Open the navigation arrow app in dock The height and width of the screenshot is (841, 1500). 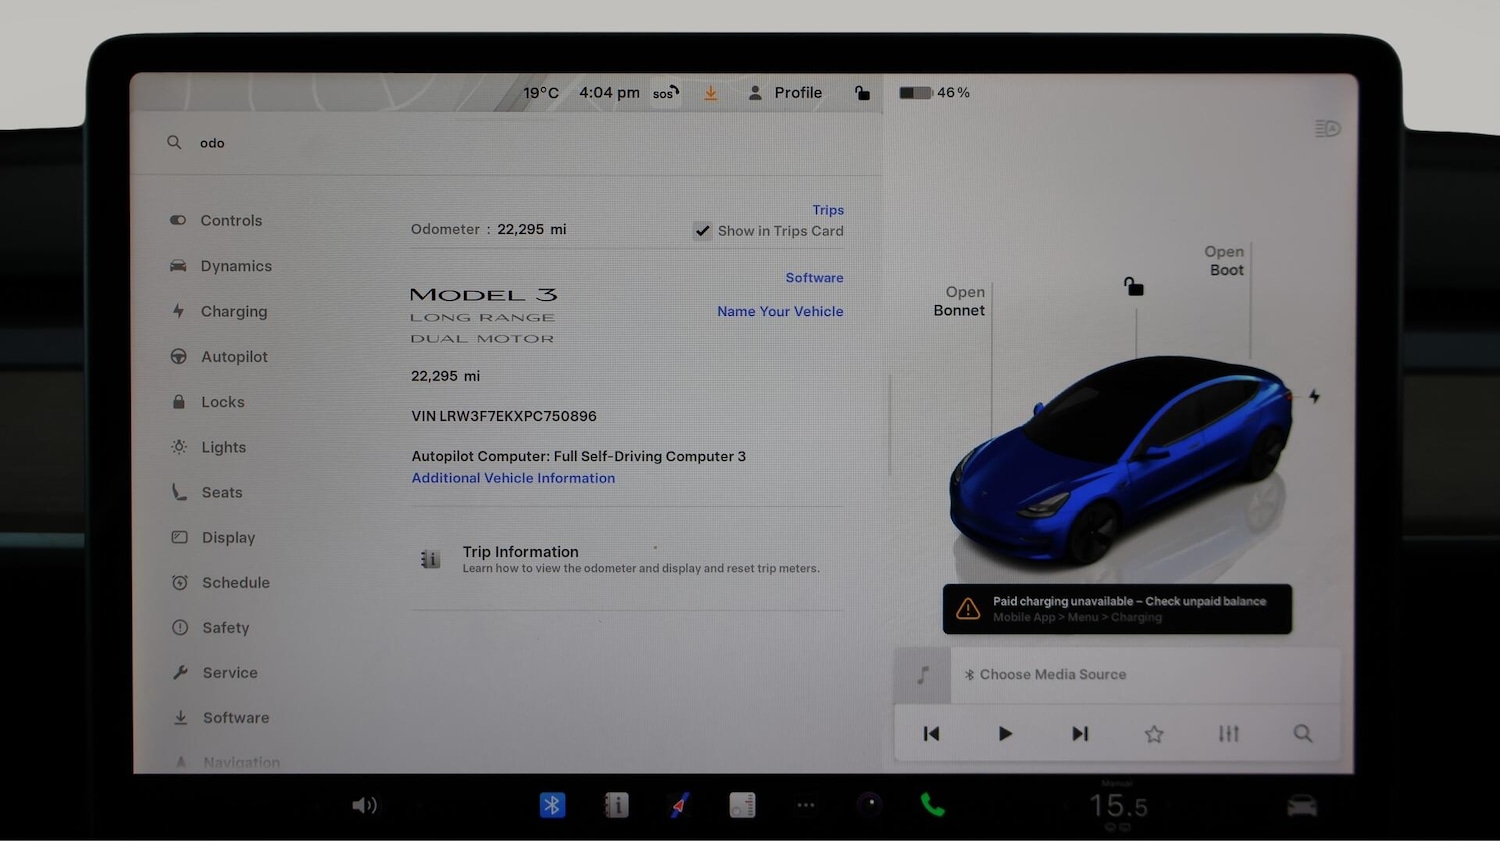click(680, 805)
